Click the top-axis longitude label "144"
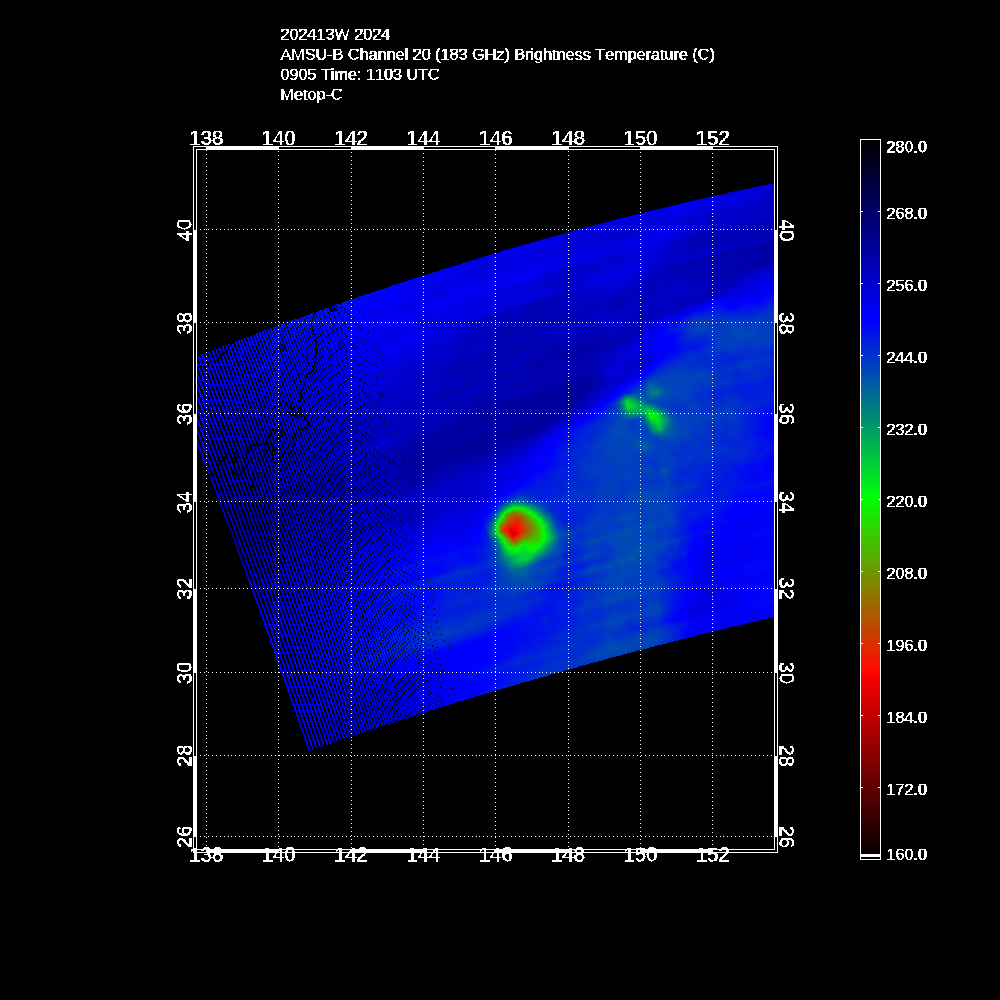This screenshot has width=1000, height=1000. (423, 138)
